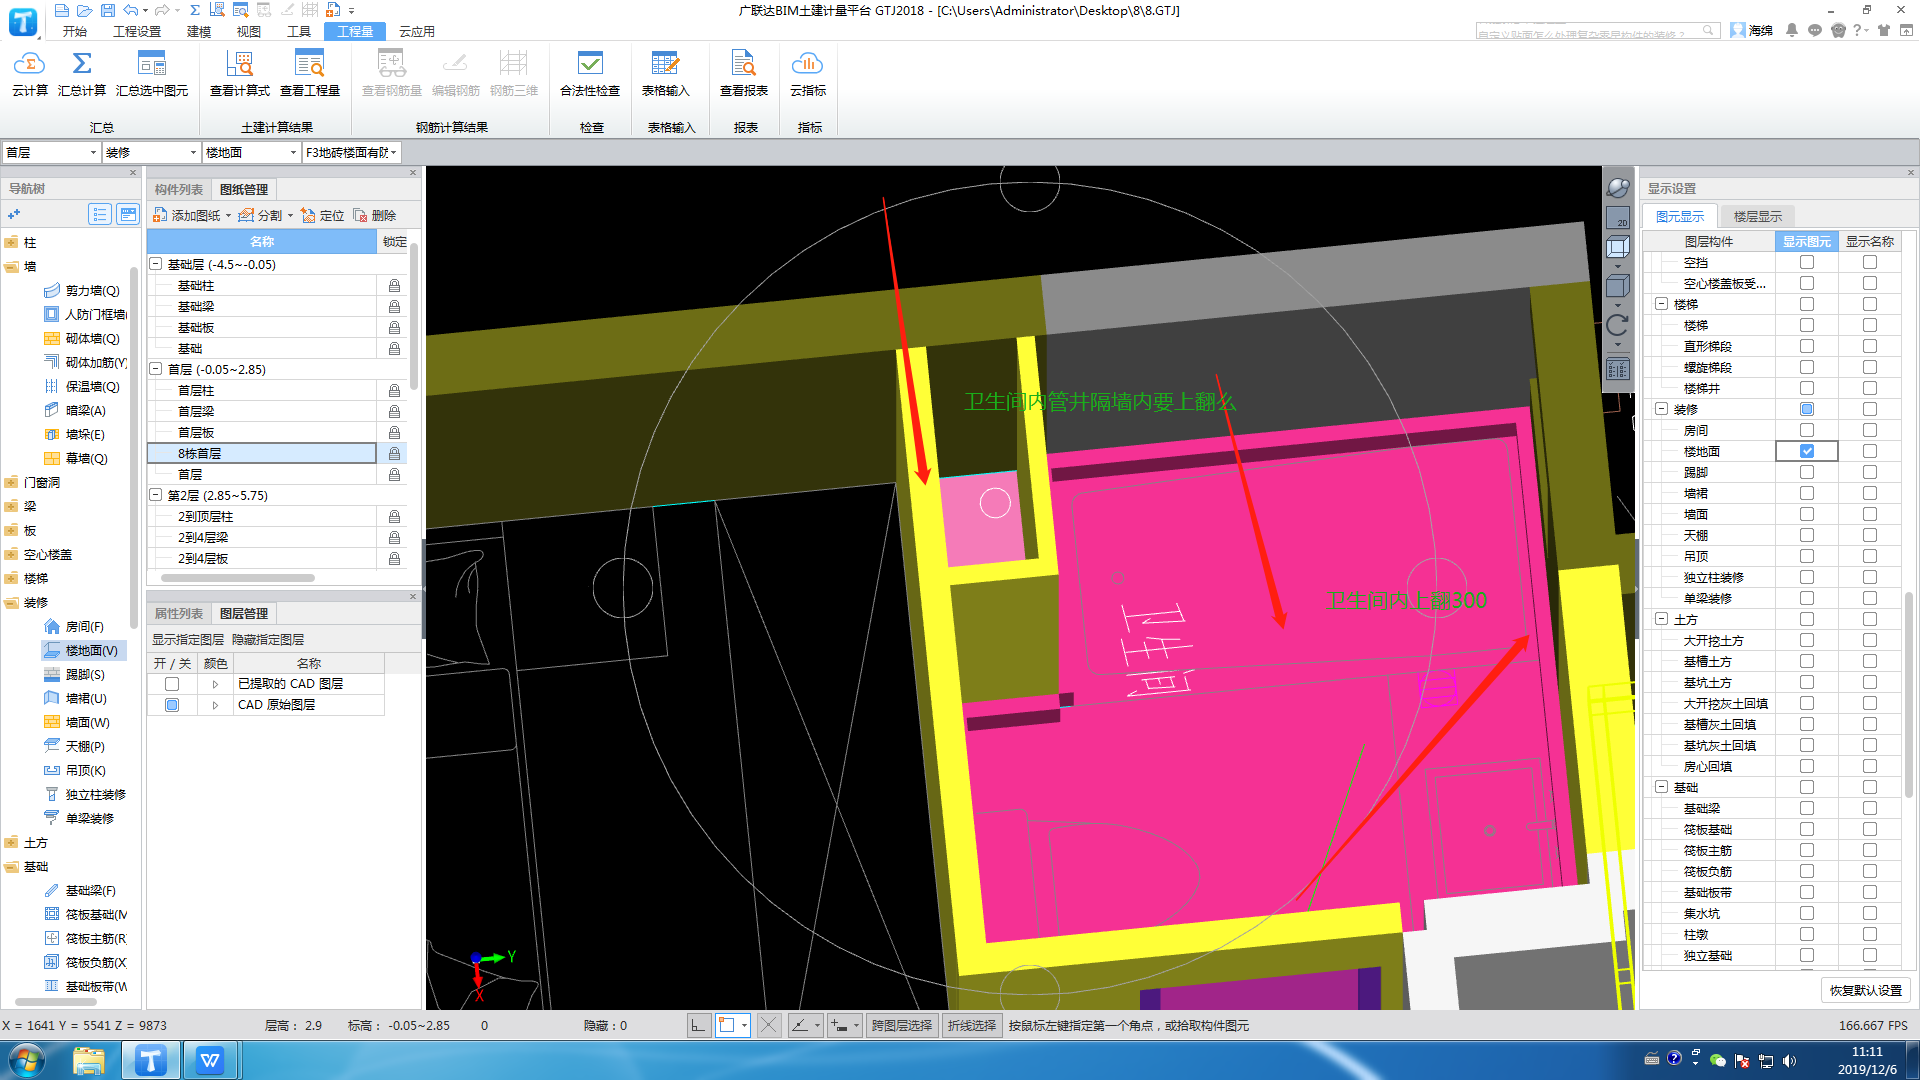The height and width of the screenshot is (1080, 1920).
Task: Switch navigation tree to list view icon
Action: click(x=99, y=214)
